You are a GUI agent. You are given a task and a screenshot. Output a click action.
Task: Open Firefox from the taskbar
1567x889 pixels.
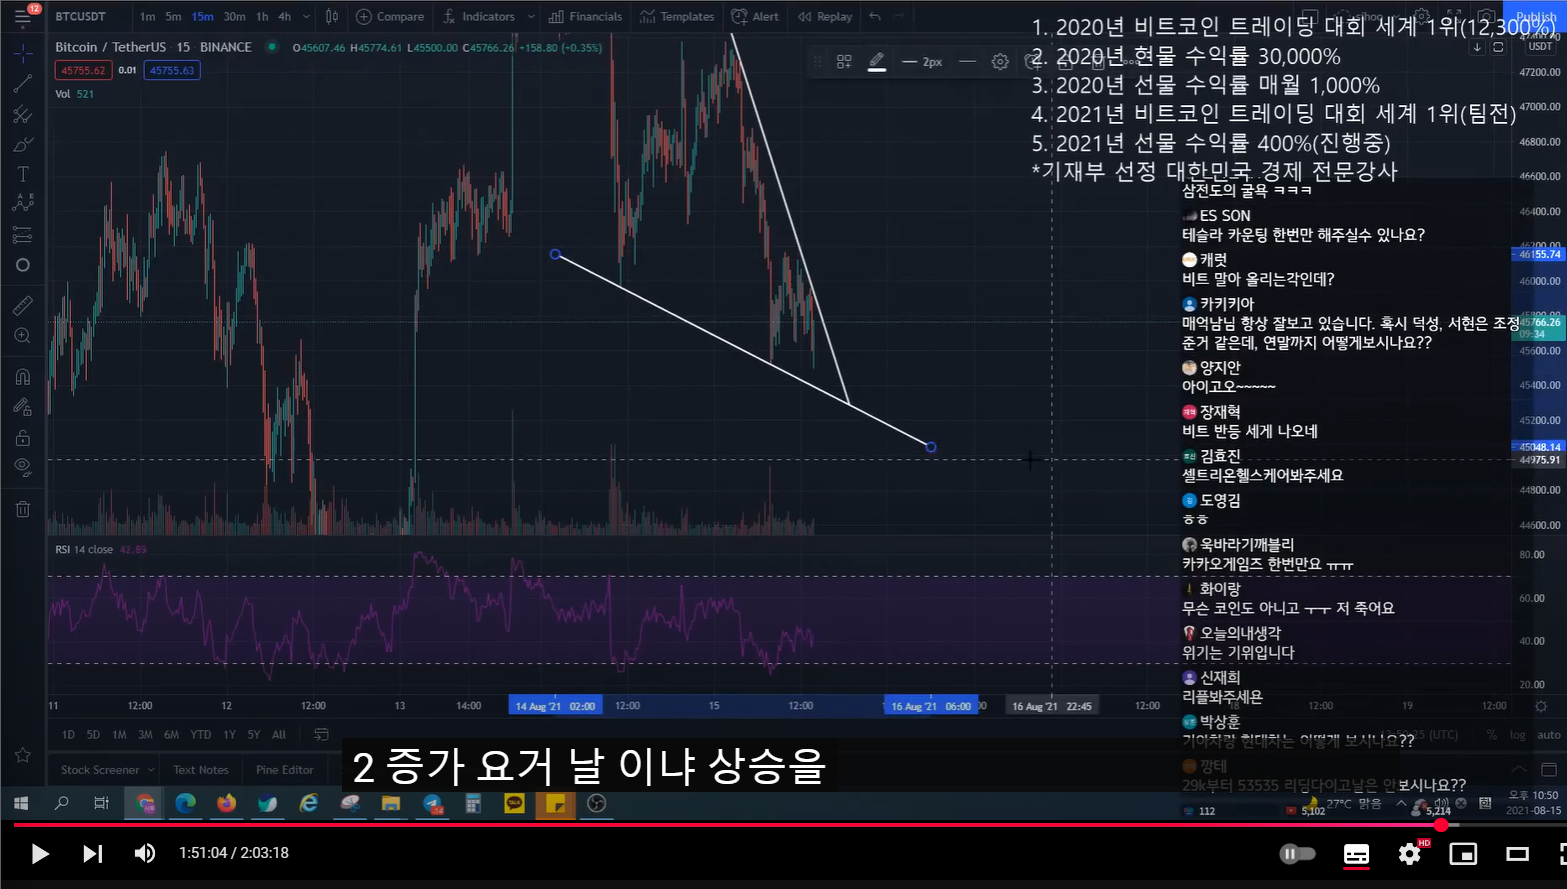[226, 803]
